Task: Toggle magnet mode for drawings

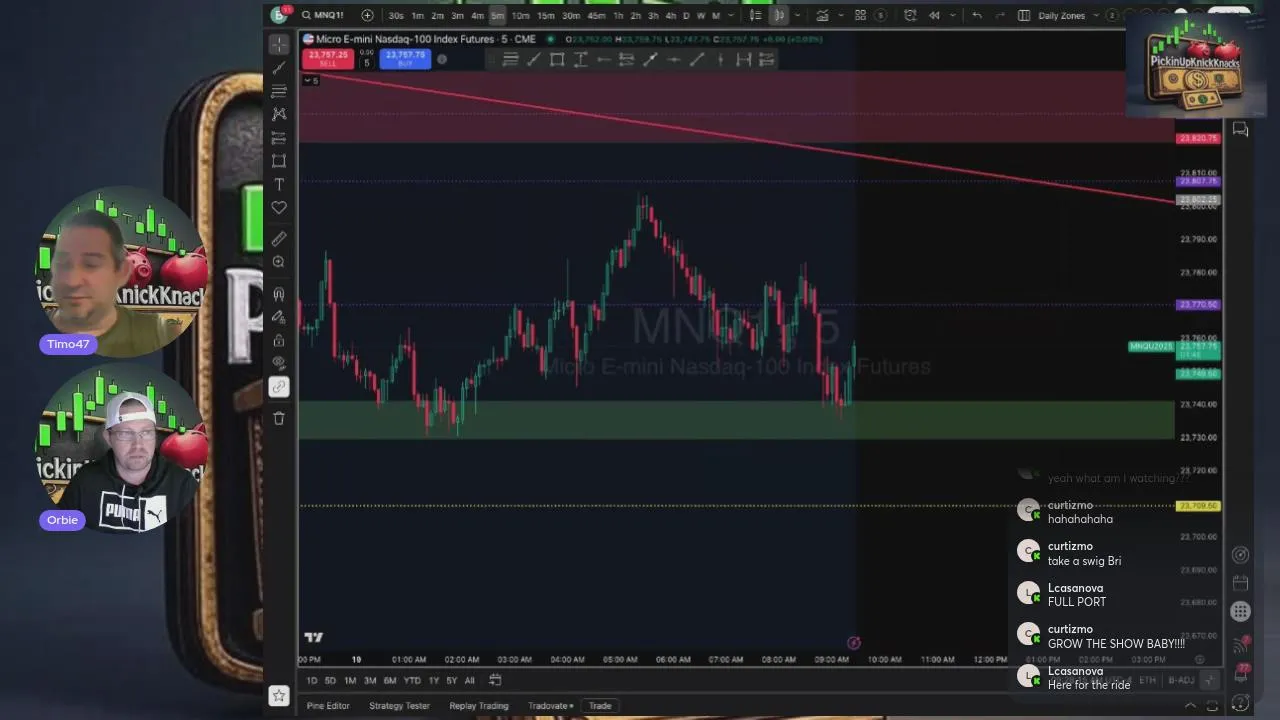Action: (x=279, y=294)
